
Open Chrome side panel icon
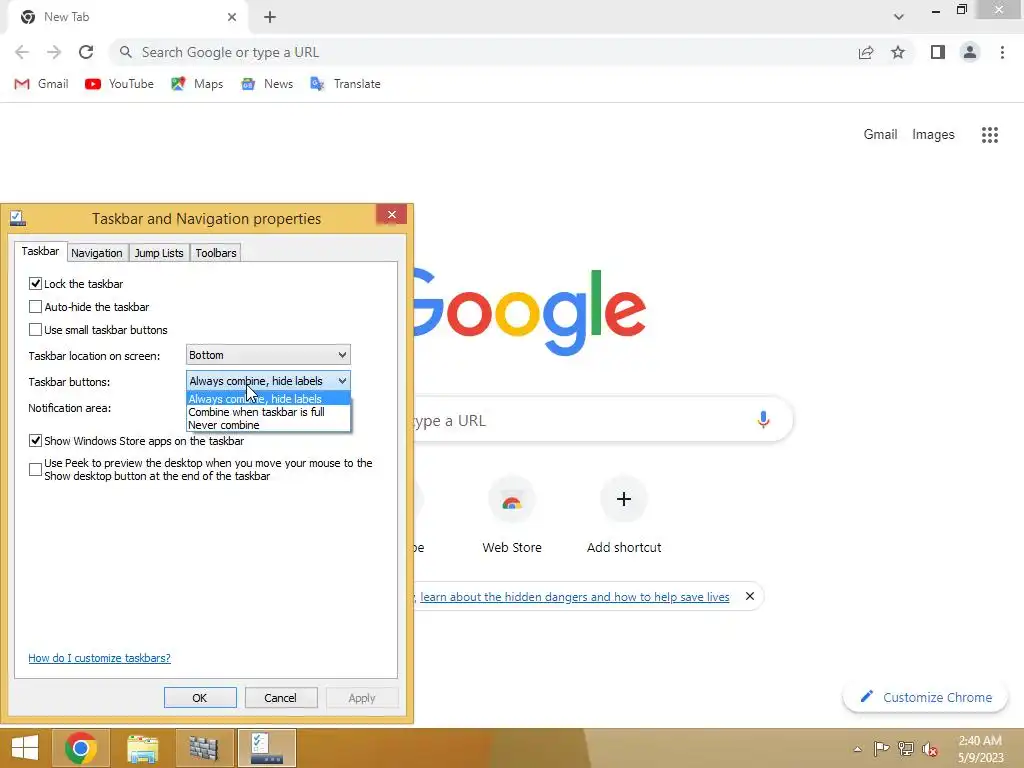938,52
